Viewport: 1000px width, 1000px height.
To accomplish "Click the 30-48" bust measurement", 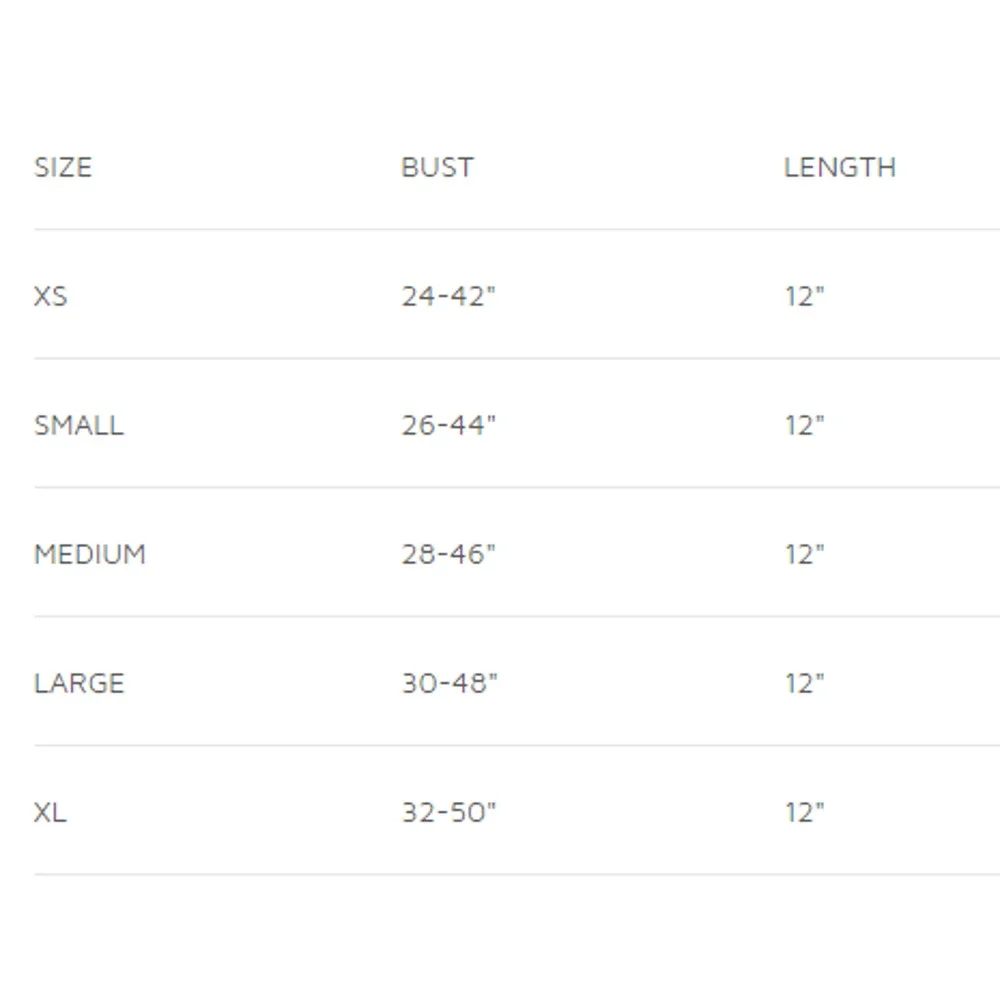I will tap(449, 684).
